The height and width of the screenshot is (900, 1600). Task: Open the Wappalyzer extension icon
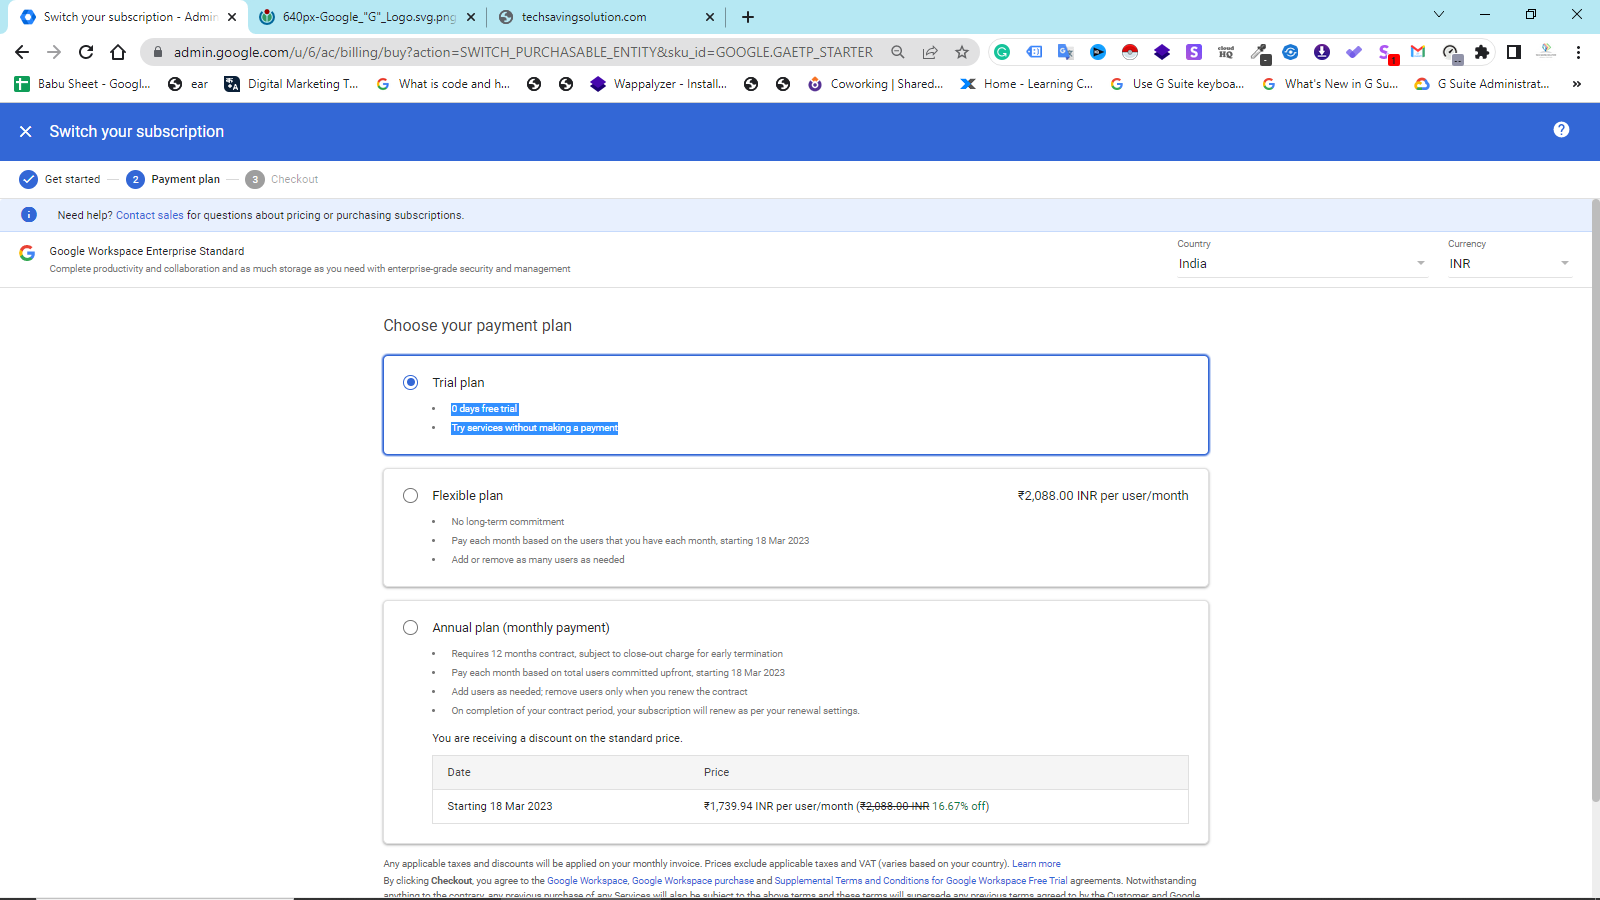pyautogui.click(x=1162, y=52)
